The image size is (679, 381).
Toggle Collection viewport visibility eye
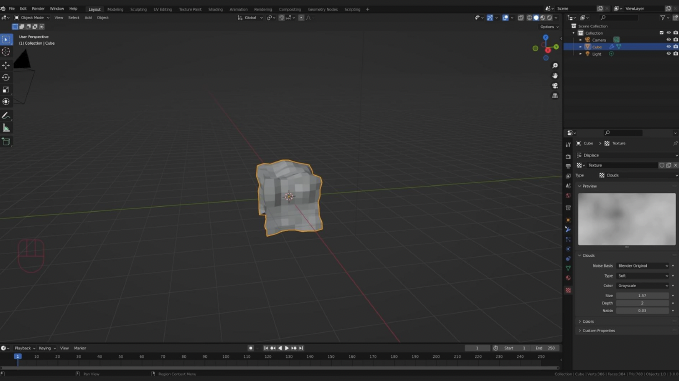(x=669, y=33)
